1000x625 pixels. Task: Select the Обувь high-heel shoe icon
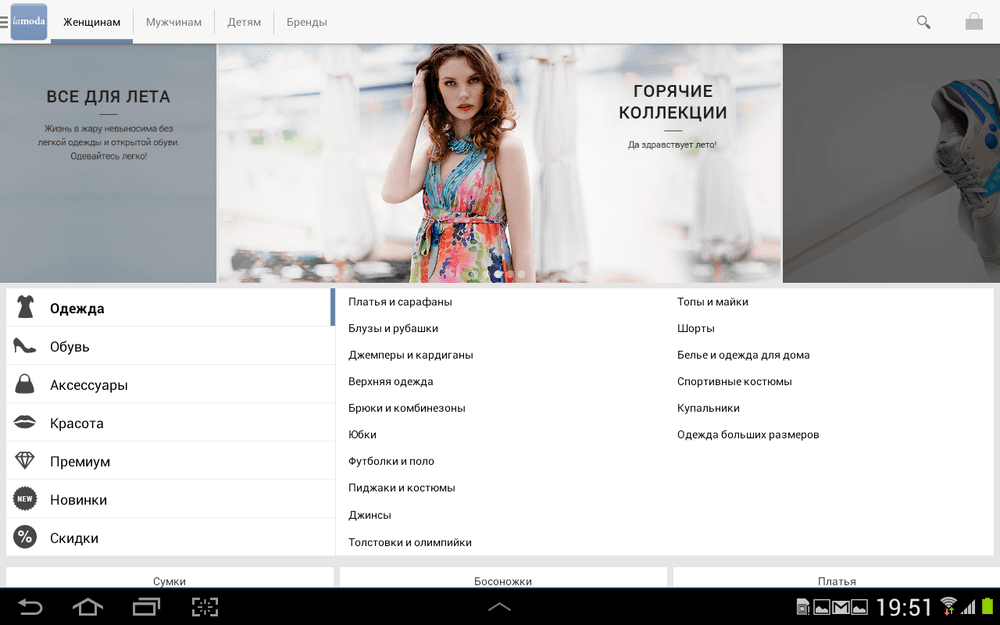[25, 346]
